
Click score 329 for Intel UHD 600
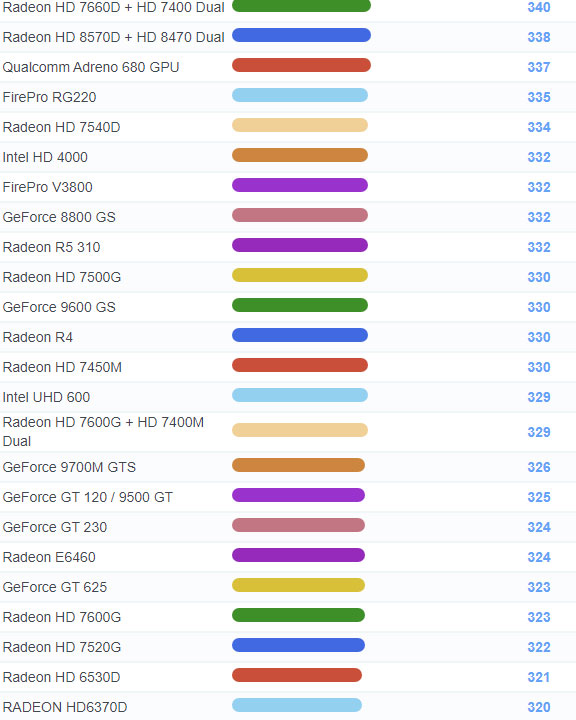click(x=539, y=397)
